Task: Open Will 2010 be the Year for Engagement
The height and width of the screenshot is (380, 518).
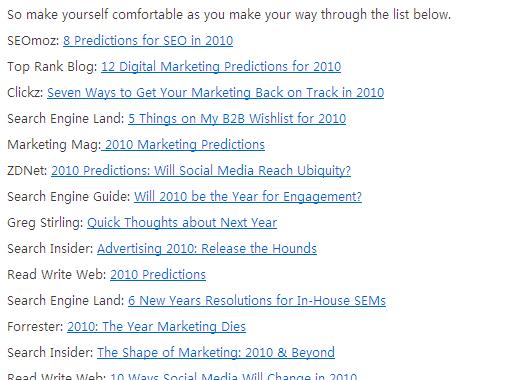Action: pos(248,197)
